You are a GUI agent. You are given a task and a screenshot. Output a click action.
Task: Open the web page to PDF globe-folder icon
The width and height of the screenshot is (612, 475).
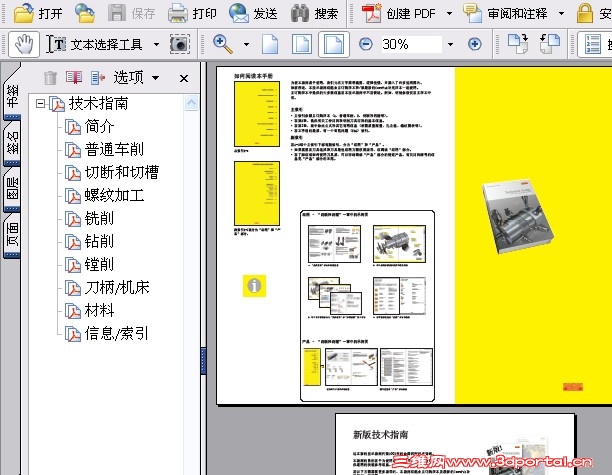pyautogui.click(x=85, y=13)
